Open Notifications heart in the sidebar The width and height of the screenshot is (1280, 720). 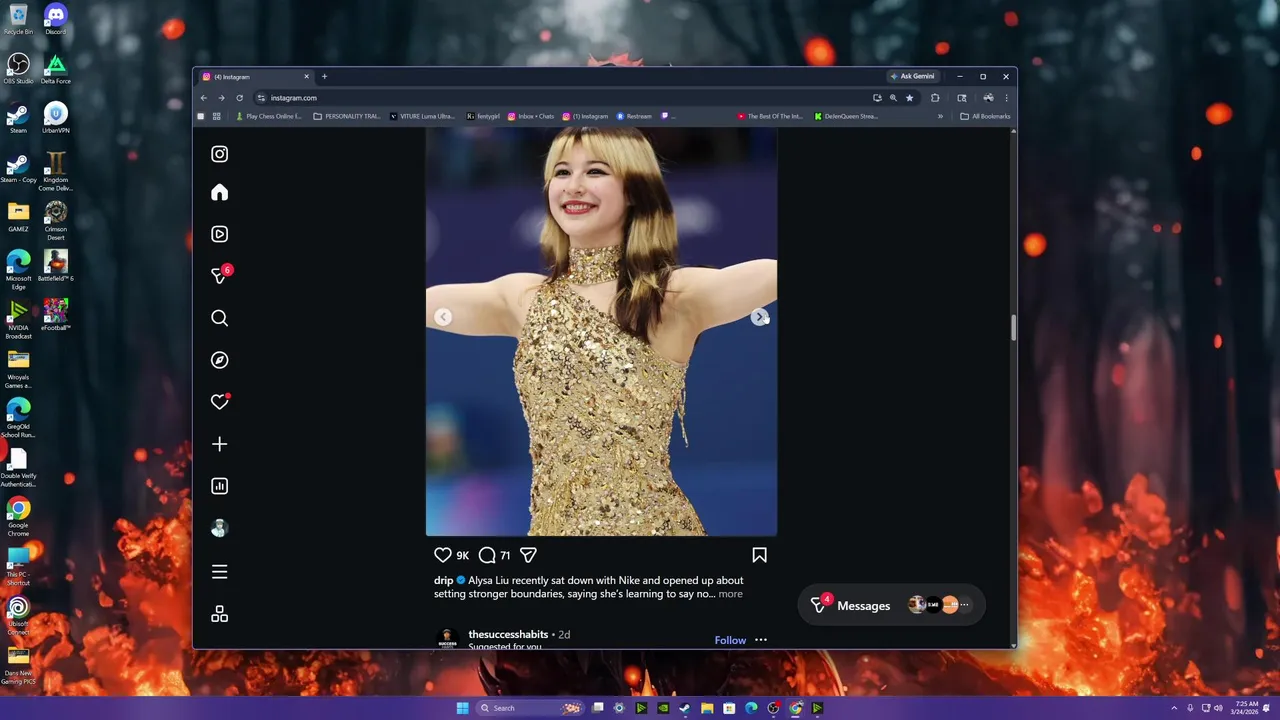(220, 402)
